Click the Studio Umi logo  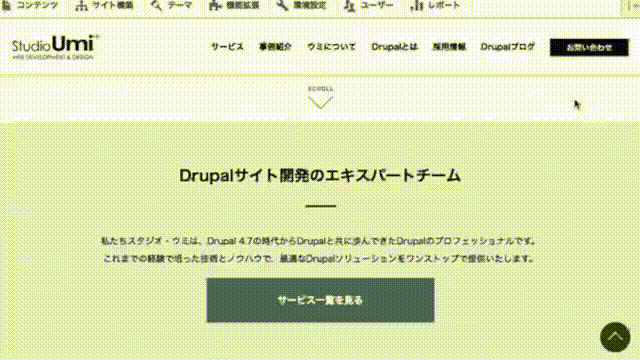coord(56,47)
